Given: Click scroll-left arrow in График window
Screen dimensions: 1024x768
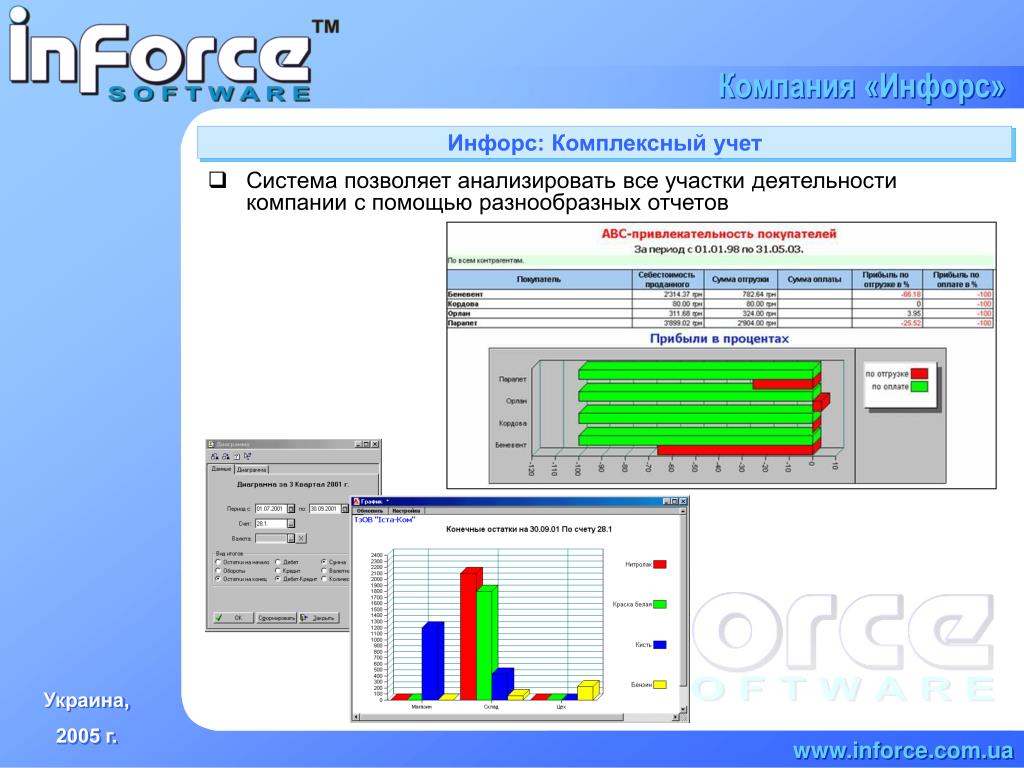Looking at the screenshot, I should pyautogui.click(x=356, y=717).
